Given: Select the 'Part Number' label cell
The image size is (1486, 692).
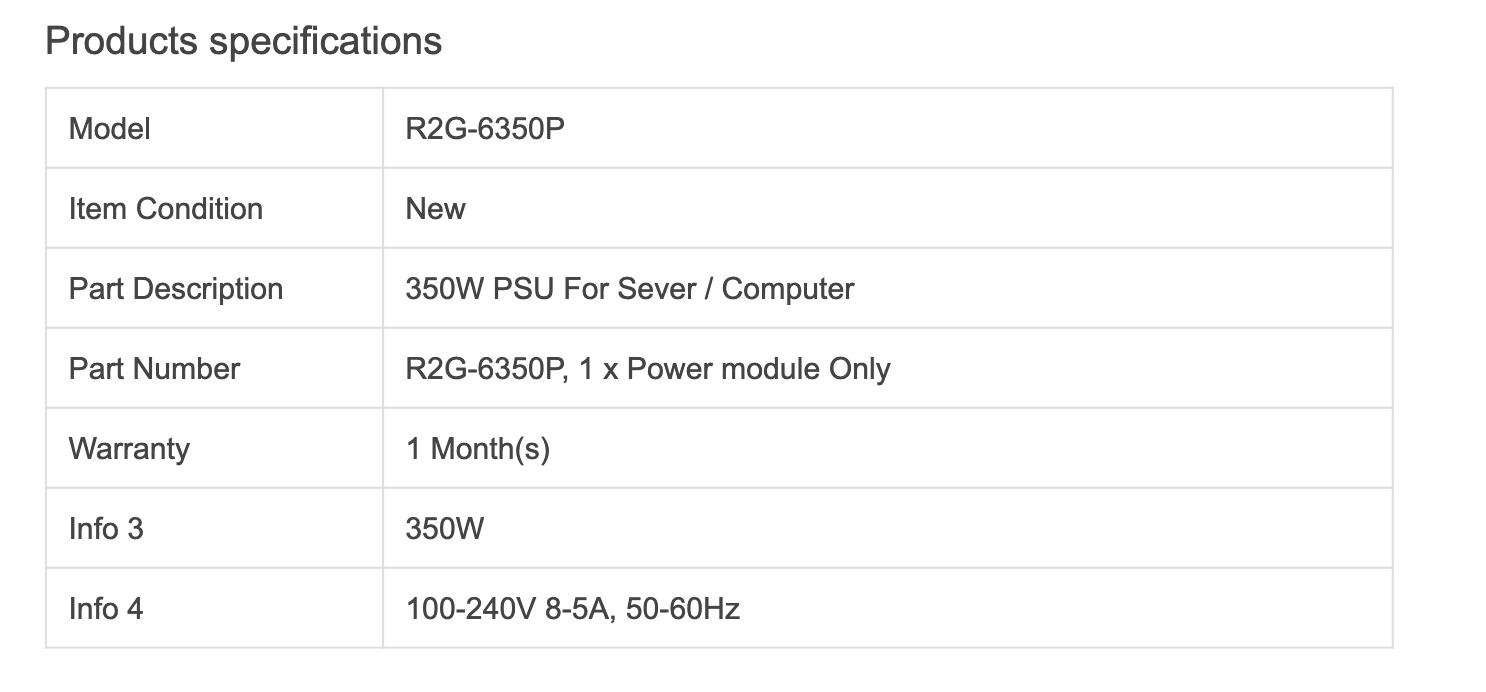Looking at the screenshot, I should [154, 369].
